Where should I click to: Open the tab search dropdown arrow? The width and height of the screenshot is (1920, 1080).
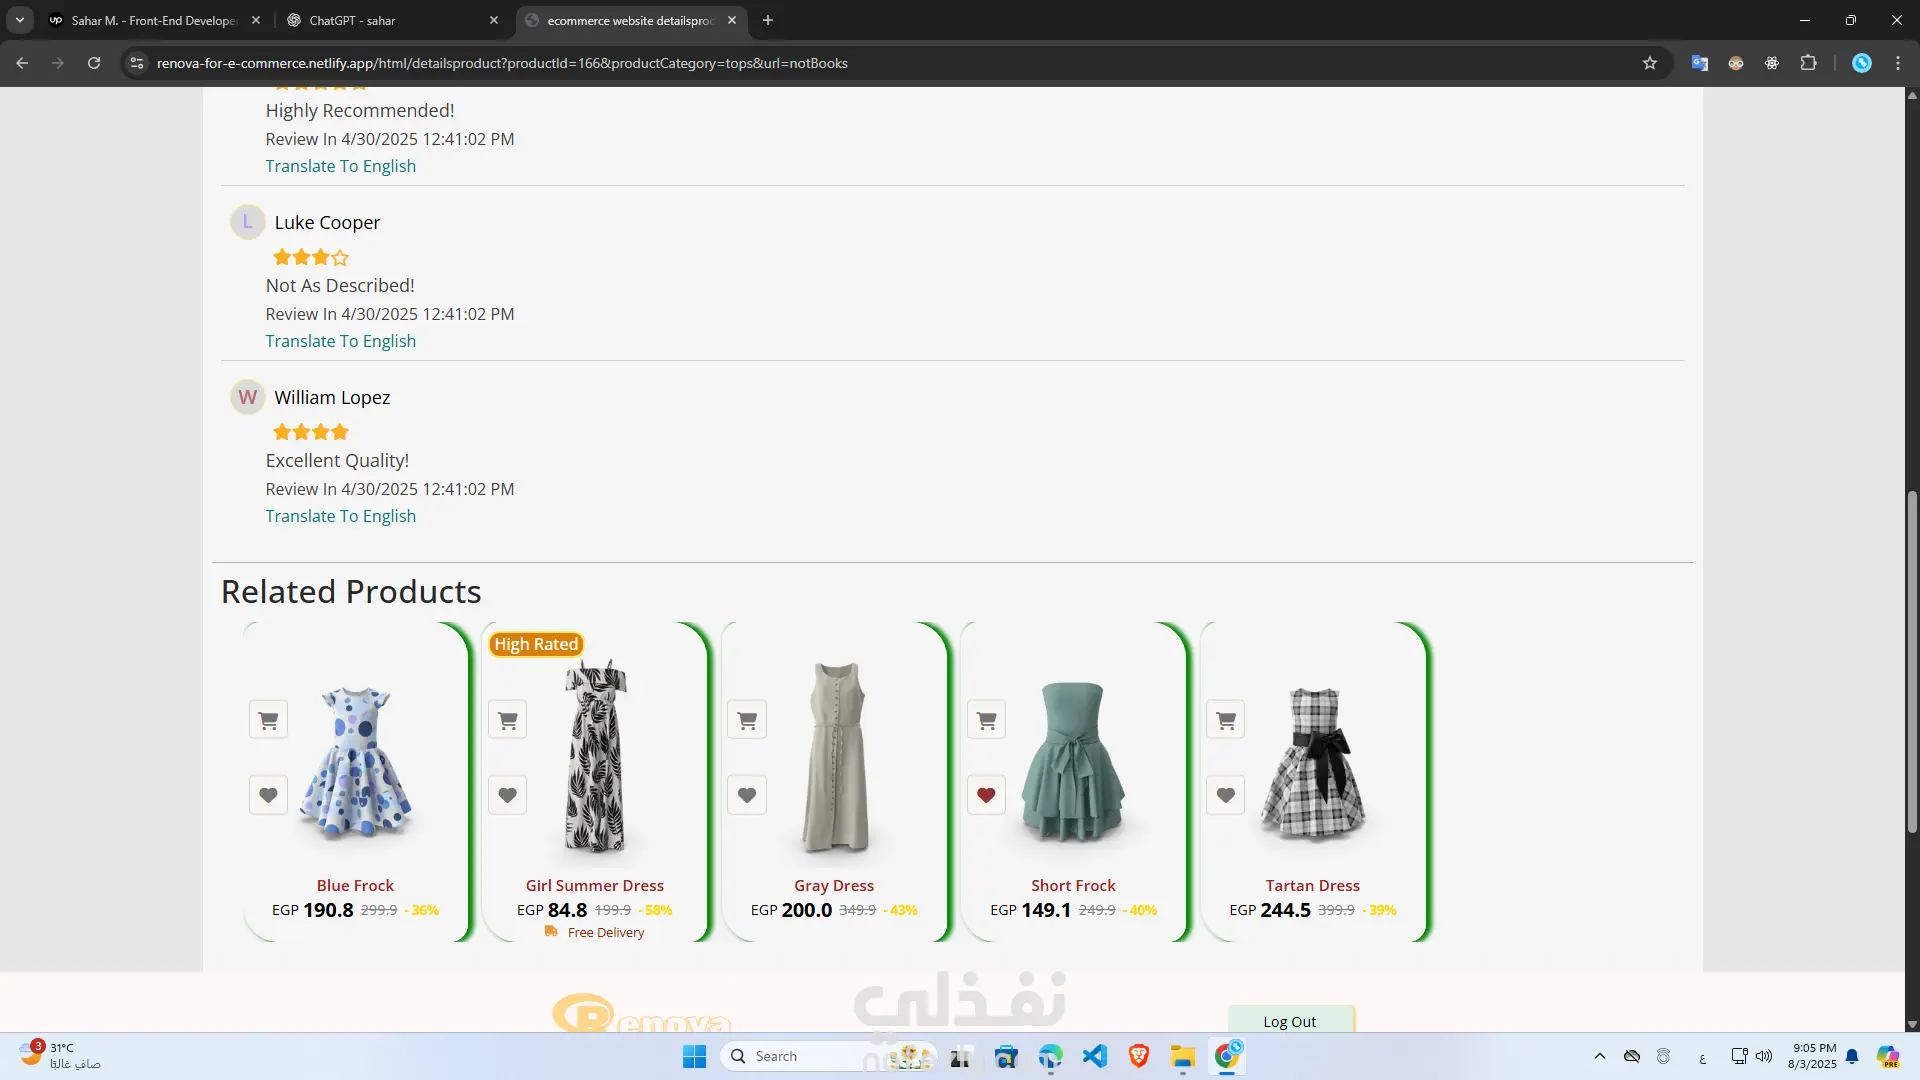coord(20,20)
